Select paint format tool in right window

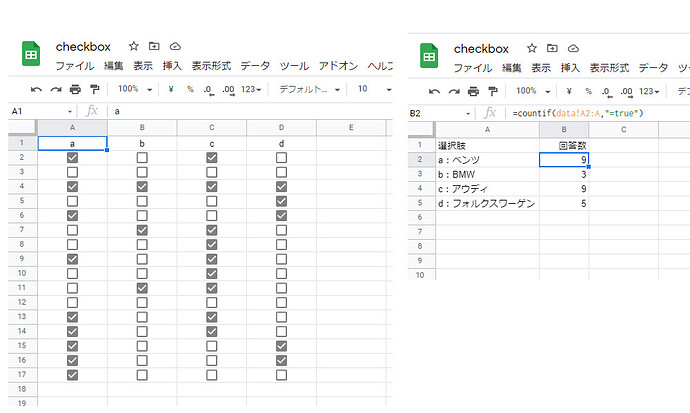[x=493, y=92]
